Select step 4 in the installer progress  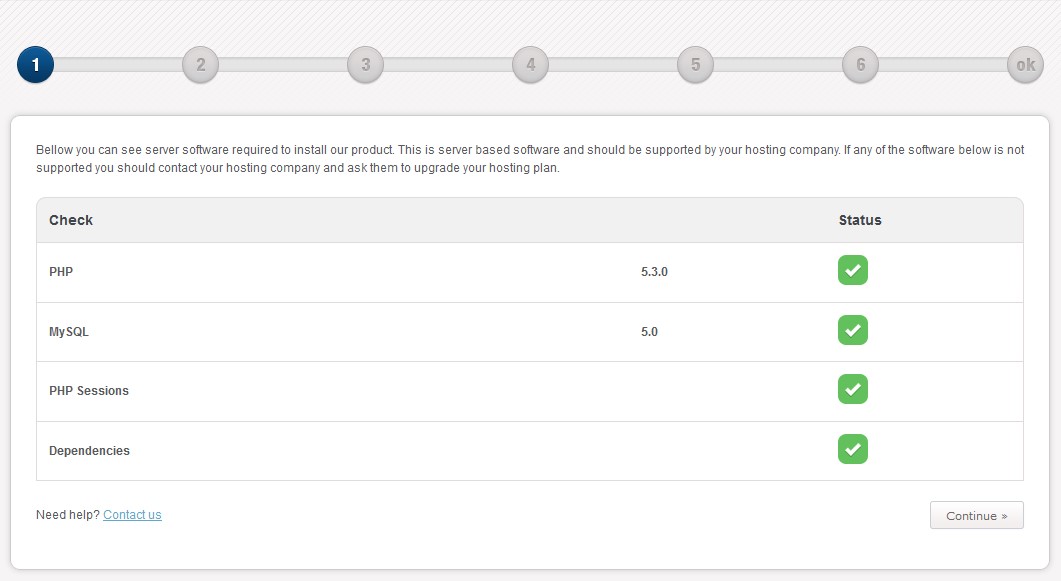point(530,65)
